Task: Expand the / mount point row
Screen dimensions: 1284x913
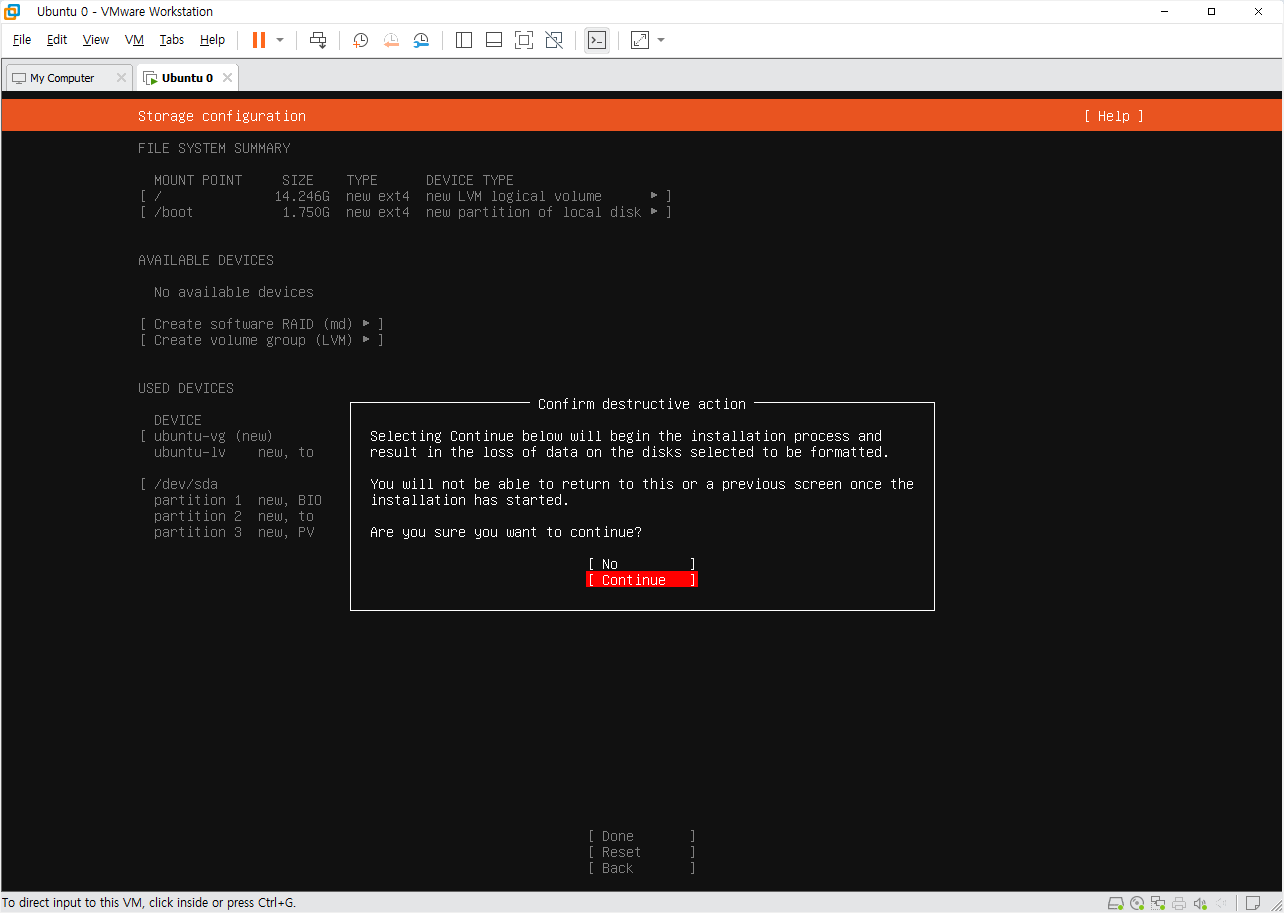Action: coord(406,196)
